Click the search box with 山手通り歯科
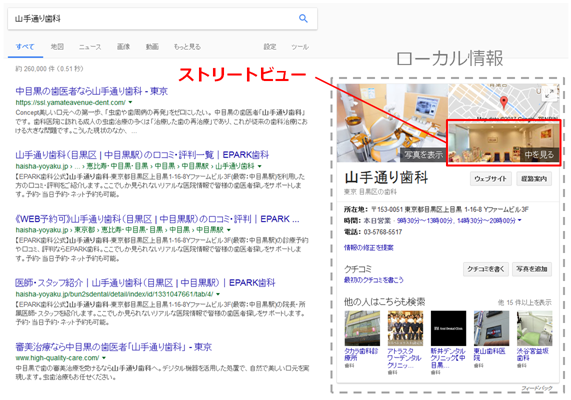This screenshot has height=400, width=571. pyautogui.click(x=162, y=19)
